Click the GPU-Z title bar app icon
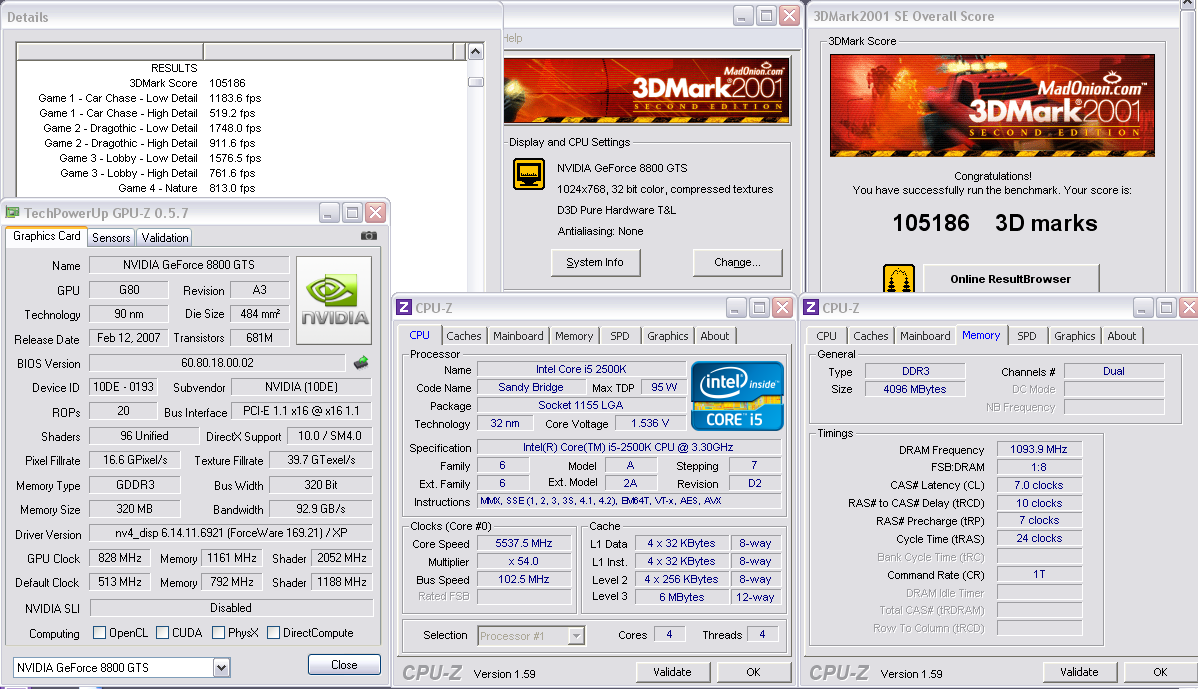This screenshot has width=1198, height=689. coord(12,212)
